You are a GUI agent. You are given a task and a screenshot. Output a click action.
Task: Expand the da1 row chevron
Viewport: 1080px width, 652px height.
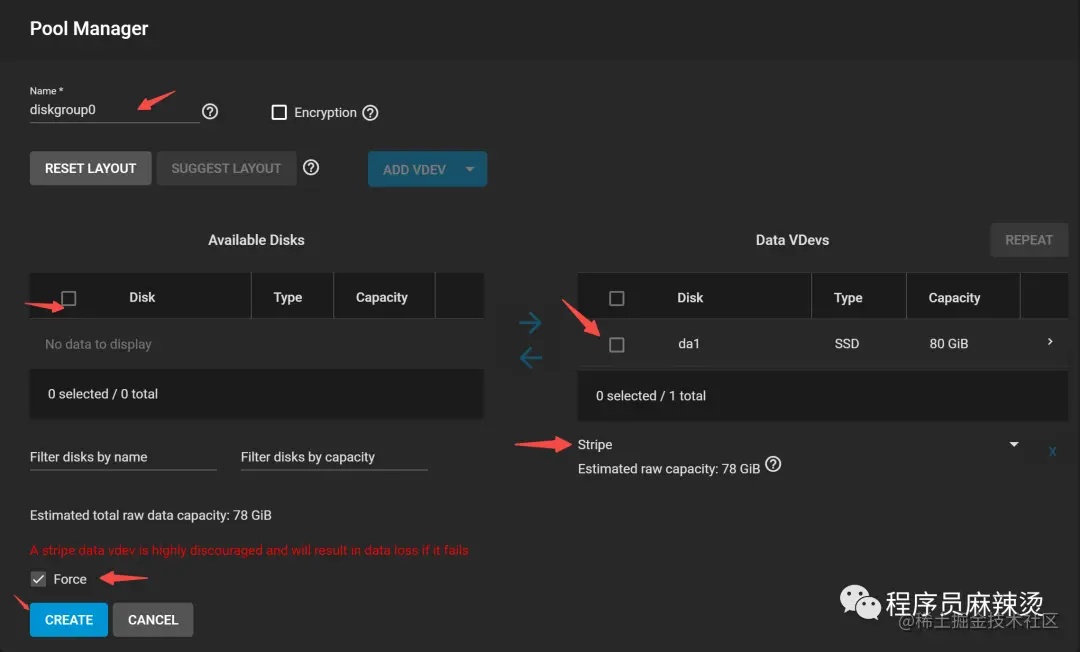(1050, 342)
